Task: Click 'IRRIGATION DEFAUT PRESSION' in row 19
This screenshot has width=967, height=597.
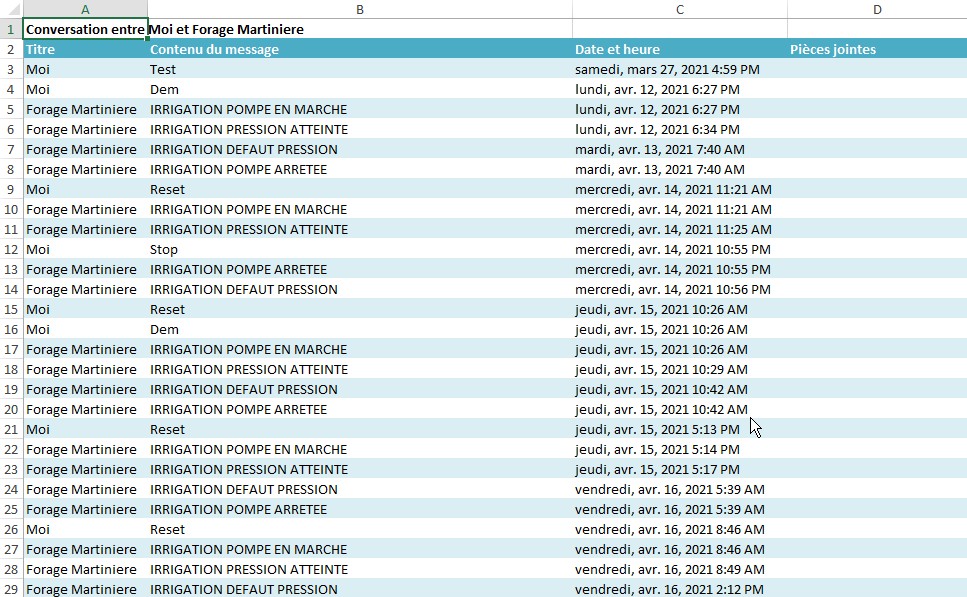Action: pyautogui.click(x=244, y=389)
